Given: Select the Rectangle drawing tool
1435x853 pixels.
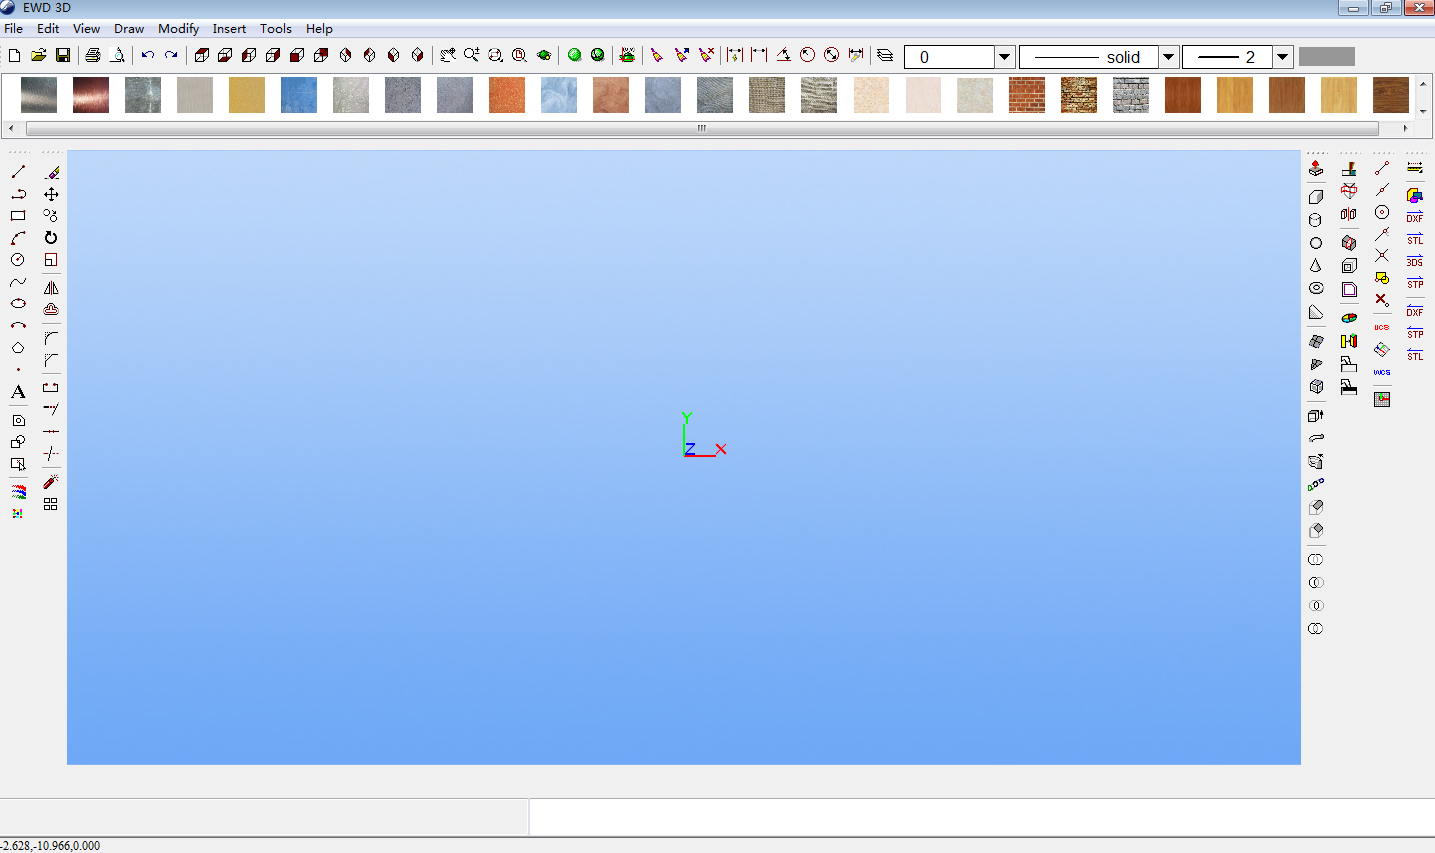Looking at the screenshot, I should 18,216.
